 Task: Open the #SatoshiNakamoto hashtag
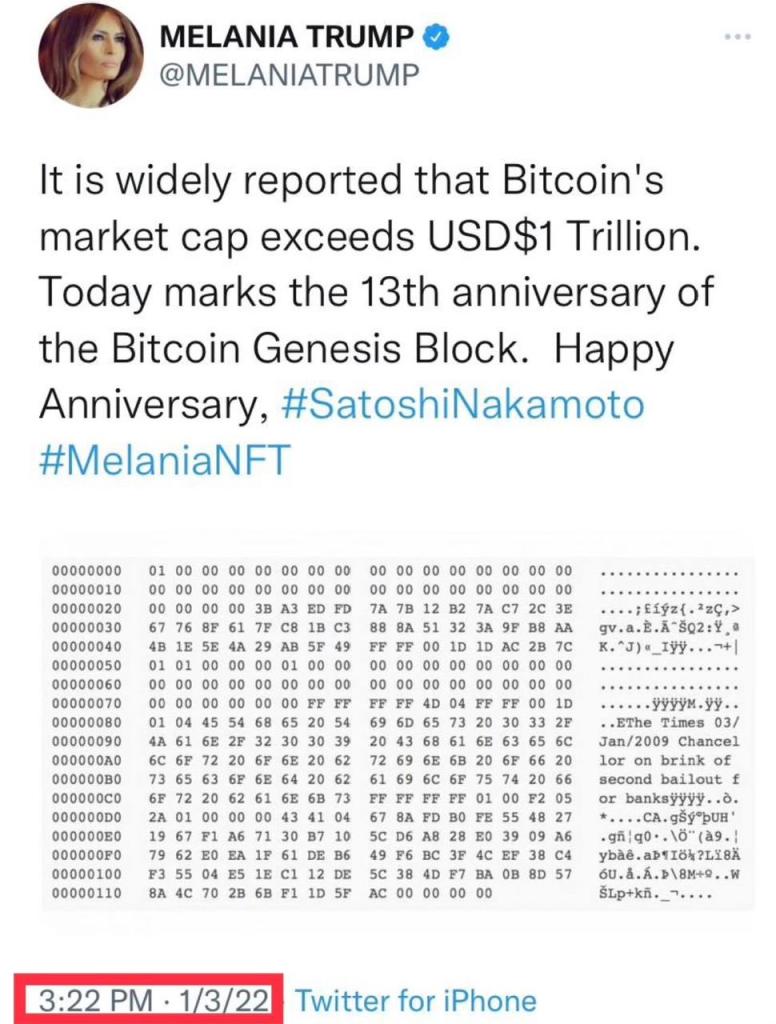(464, 405)
